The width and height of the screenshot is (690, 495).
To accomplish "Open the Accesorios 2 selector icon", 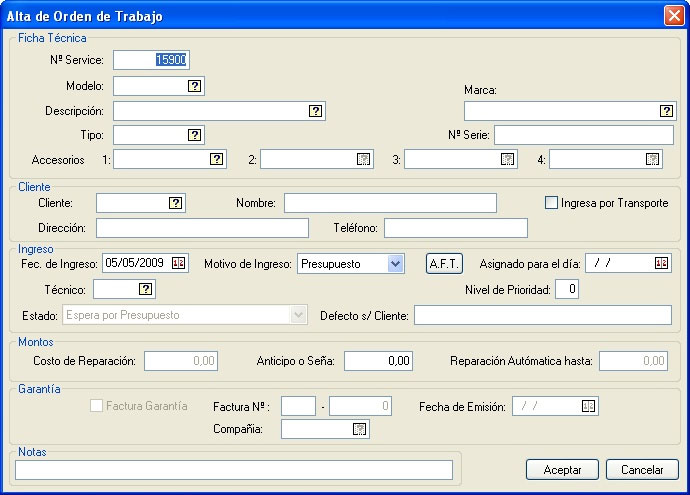I will (363, 159).
